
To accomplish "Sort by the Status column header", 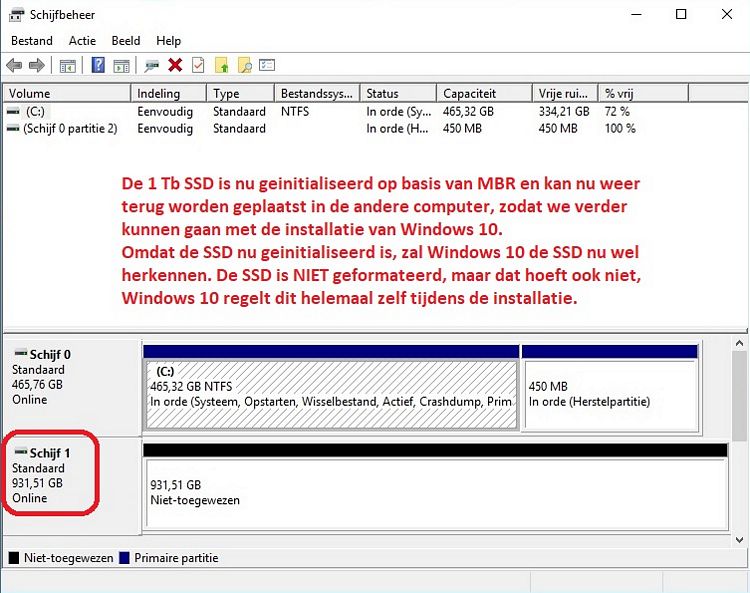I will 398,93.
